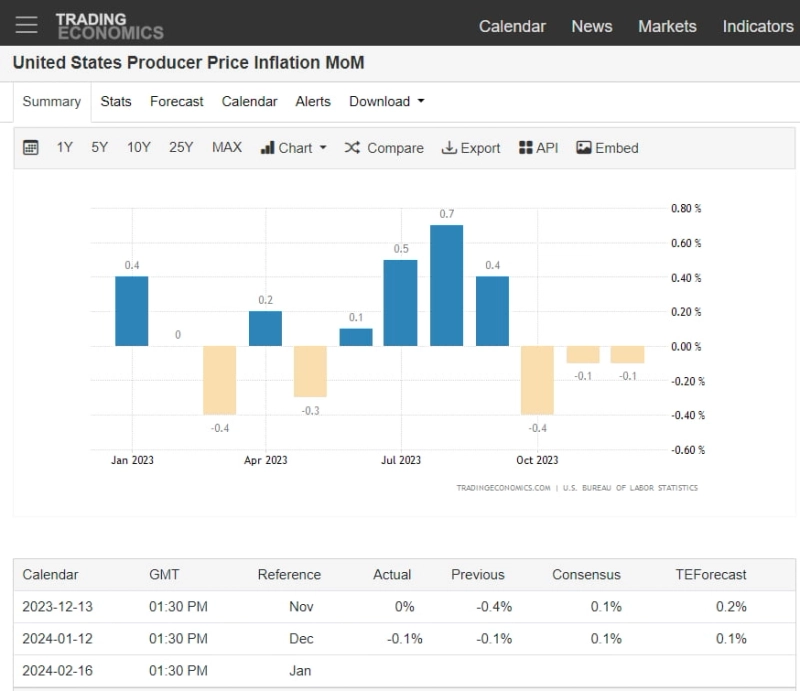The image size is (800, 691).
Task: Go to Markets in top navigation
Action: pyautogui.click(x=667, y=26)
